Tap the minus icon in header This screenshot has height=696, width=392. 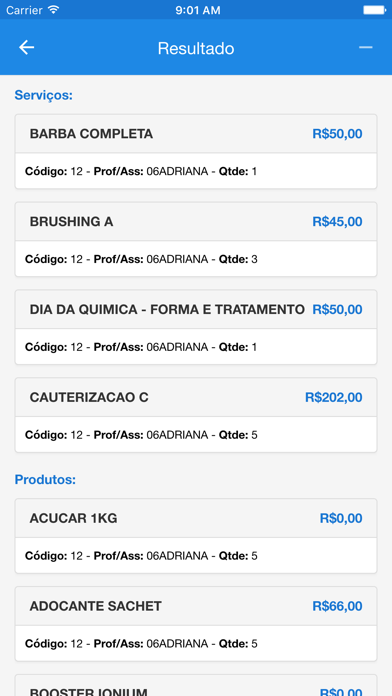365,47
